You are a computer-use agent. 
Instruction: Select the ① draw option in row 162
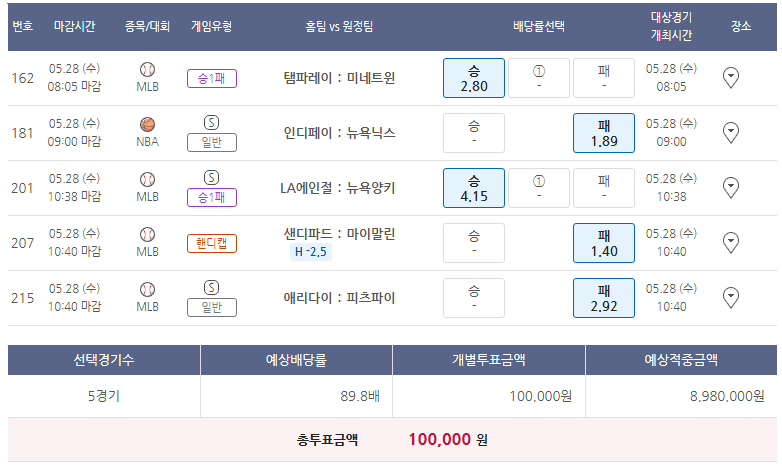539,78
